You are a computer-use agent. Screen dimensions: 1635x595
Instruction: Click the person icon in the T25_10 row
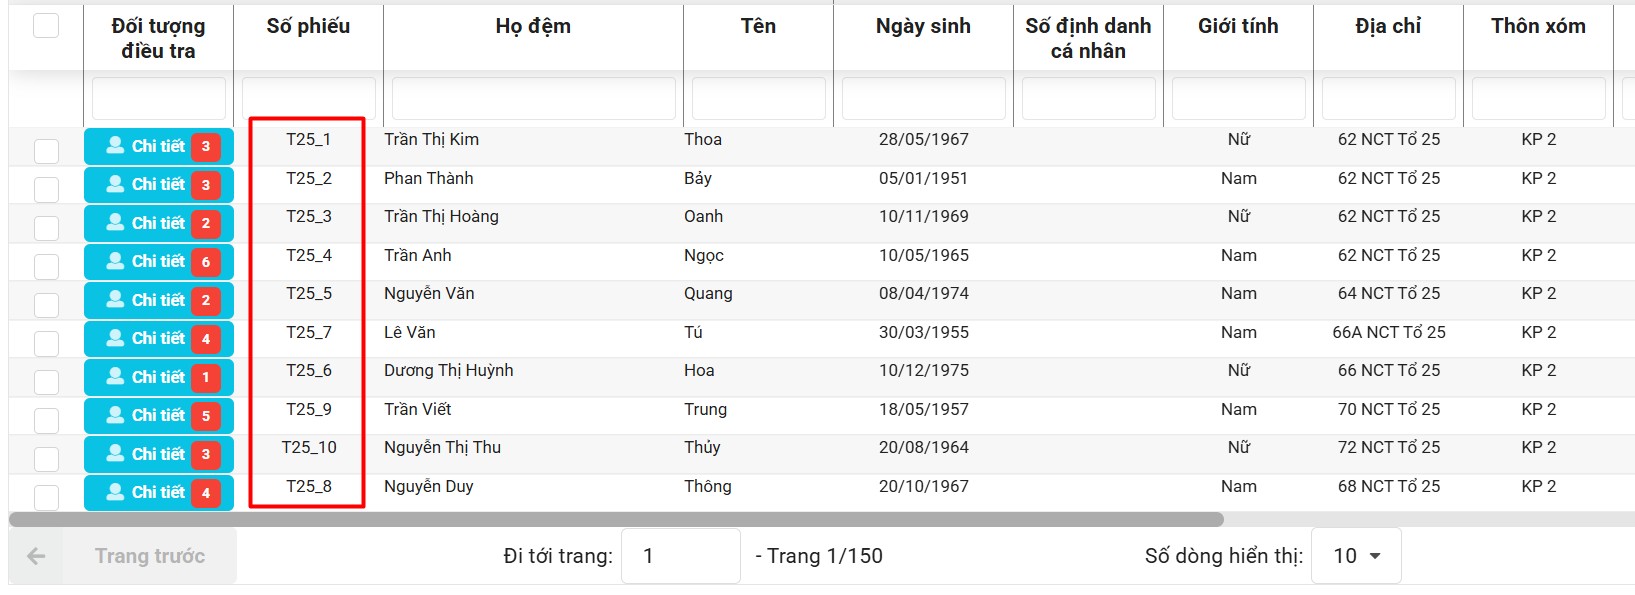pyautogui.click(x=116, y=454)
